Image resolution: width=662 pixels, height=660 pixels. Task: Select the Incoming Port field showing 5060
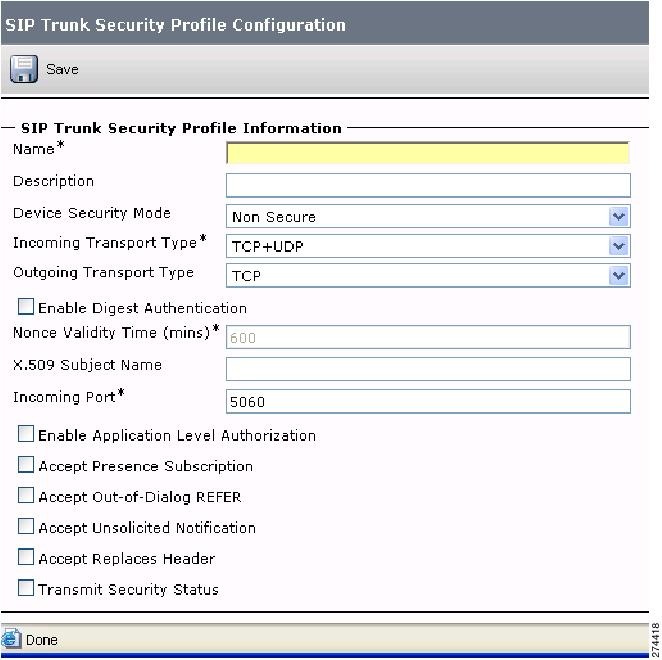[x=428, y=401]
